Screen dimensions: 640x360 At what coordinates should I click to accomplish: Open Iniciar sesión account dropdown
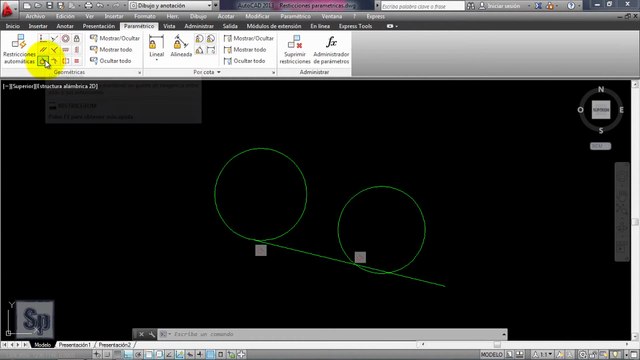coord(504,6)
